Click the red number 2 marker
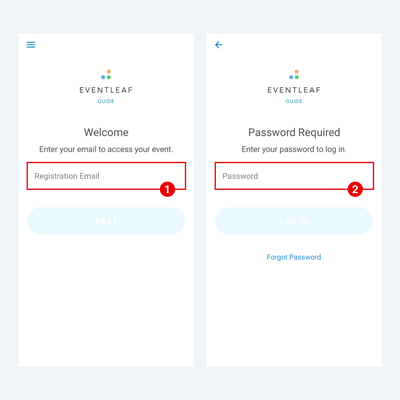Viewport: 400px width, 400px height. pyautogui.click(x=355, y=189)
